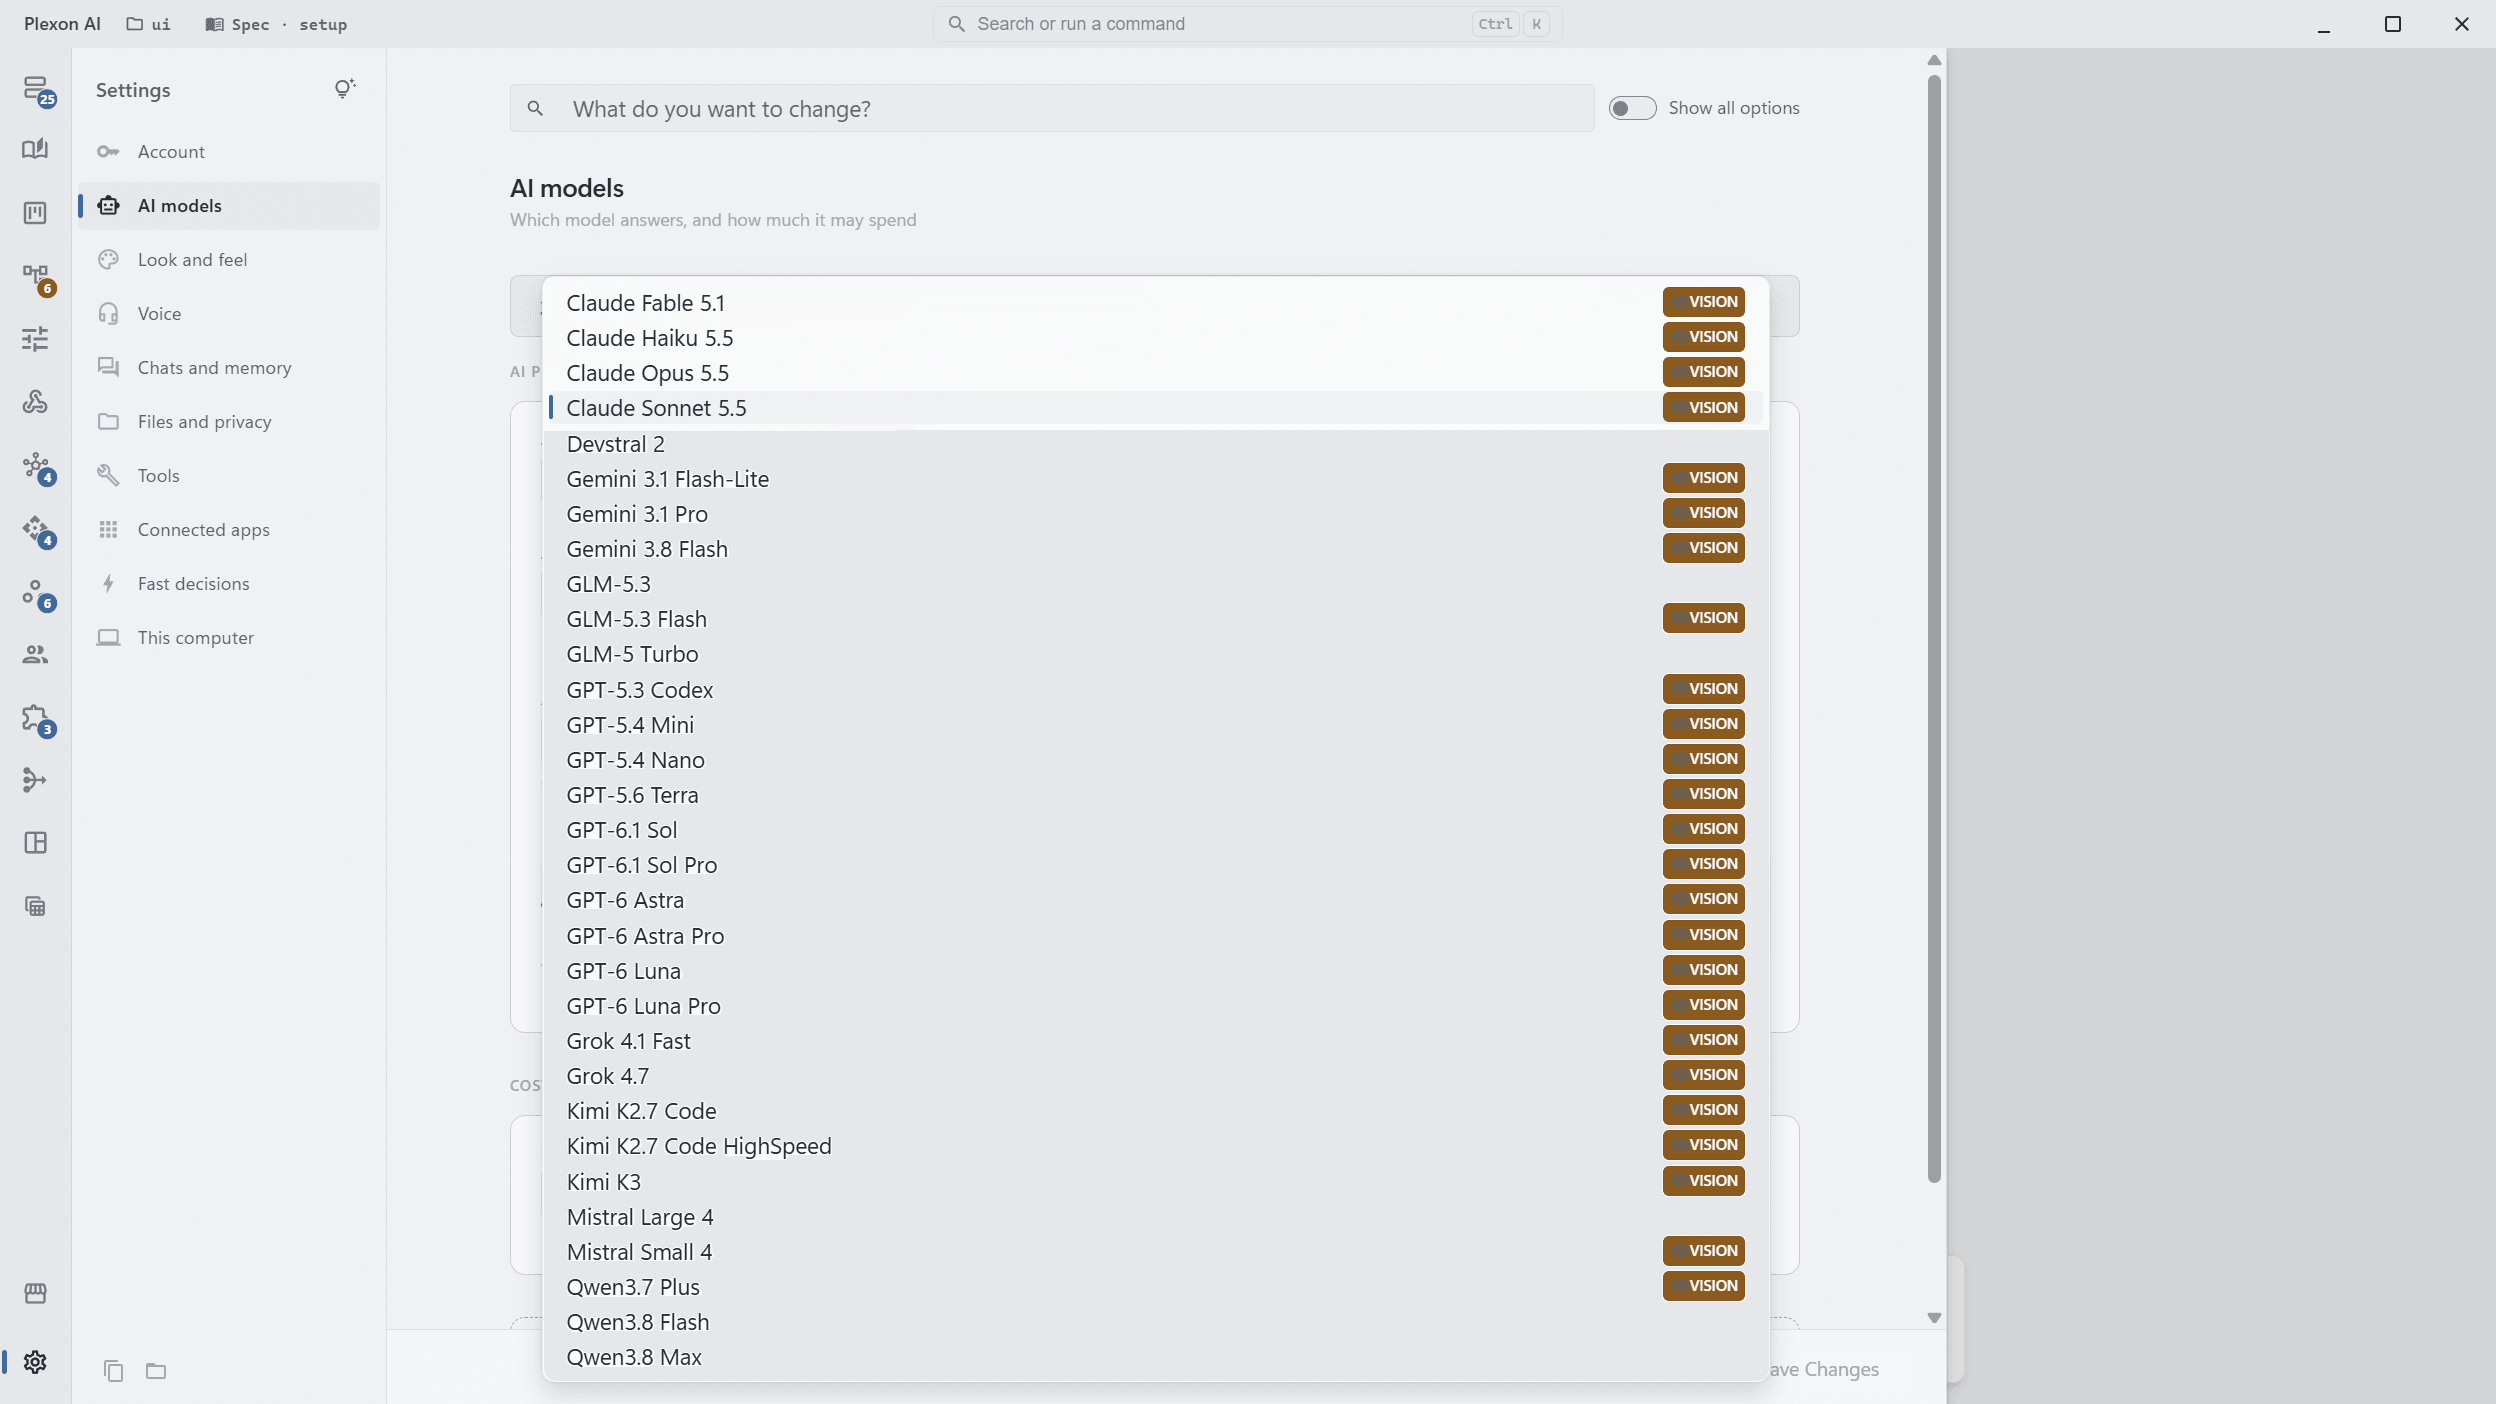Switch to Connected apps settings
2496x1404 pixels.
click(229, 530)
